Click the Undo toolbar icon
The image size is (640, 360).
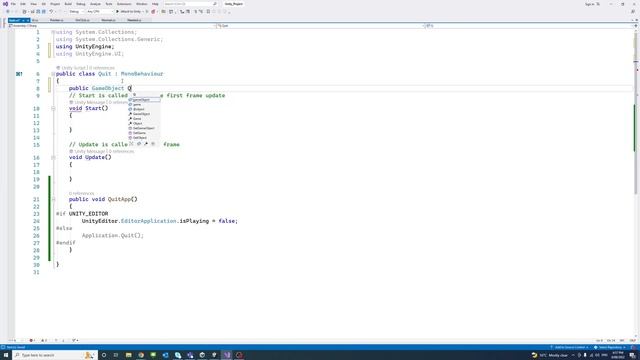click(51, 12)
